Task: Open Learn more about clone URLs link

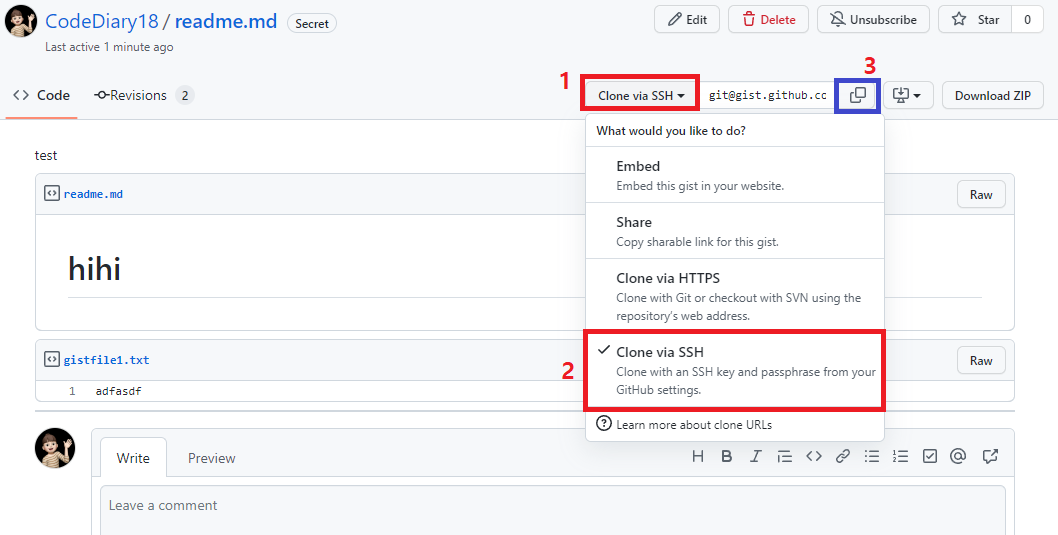Action: tap(694, 424)
